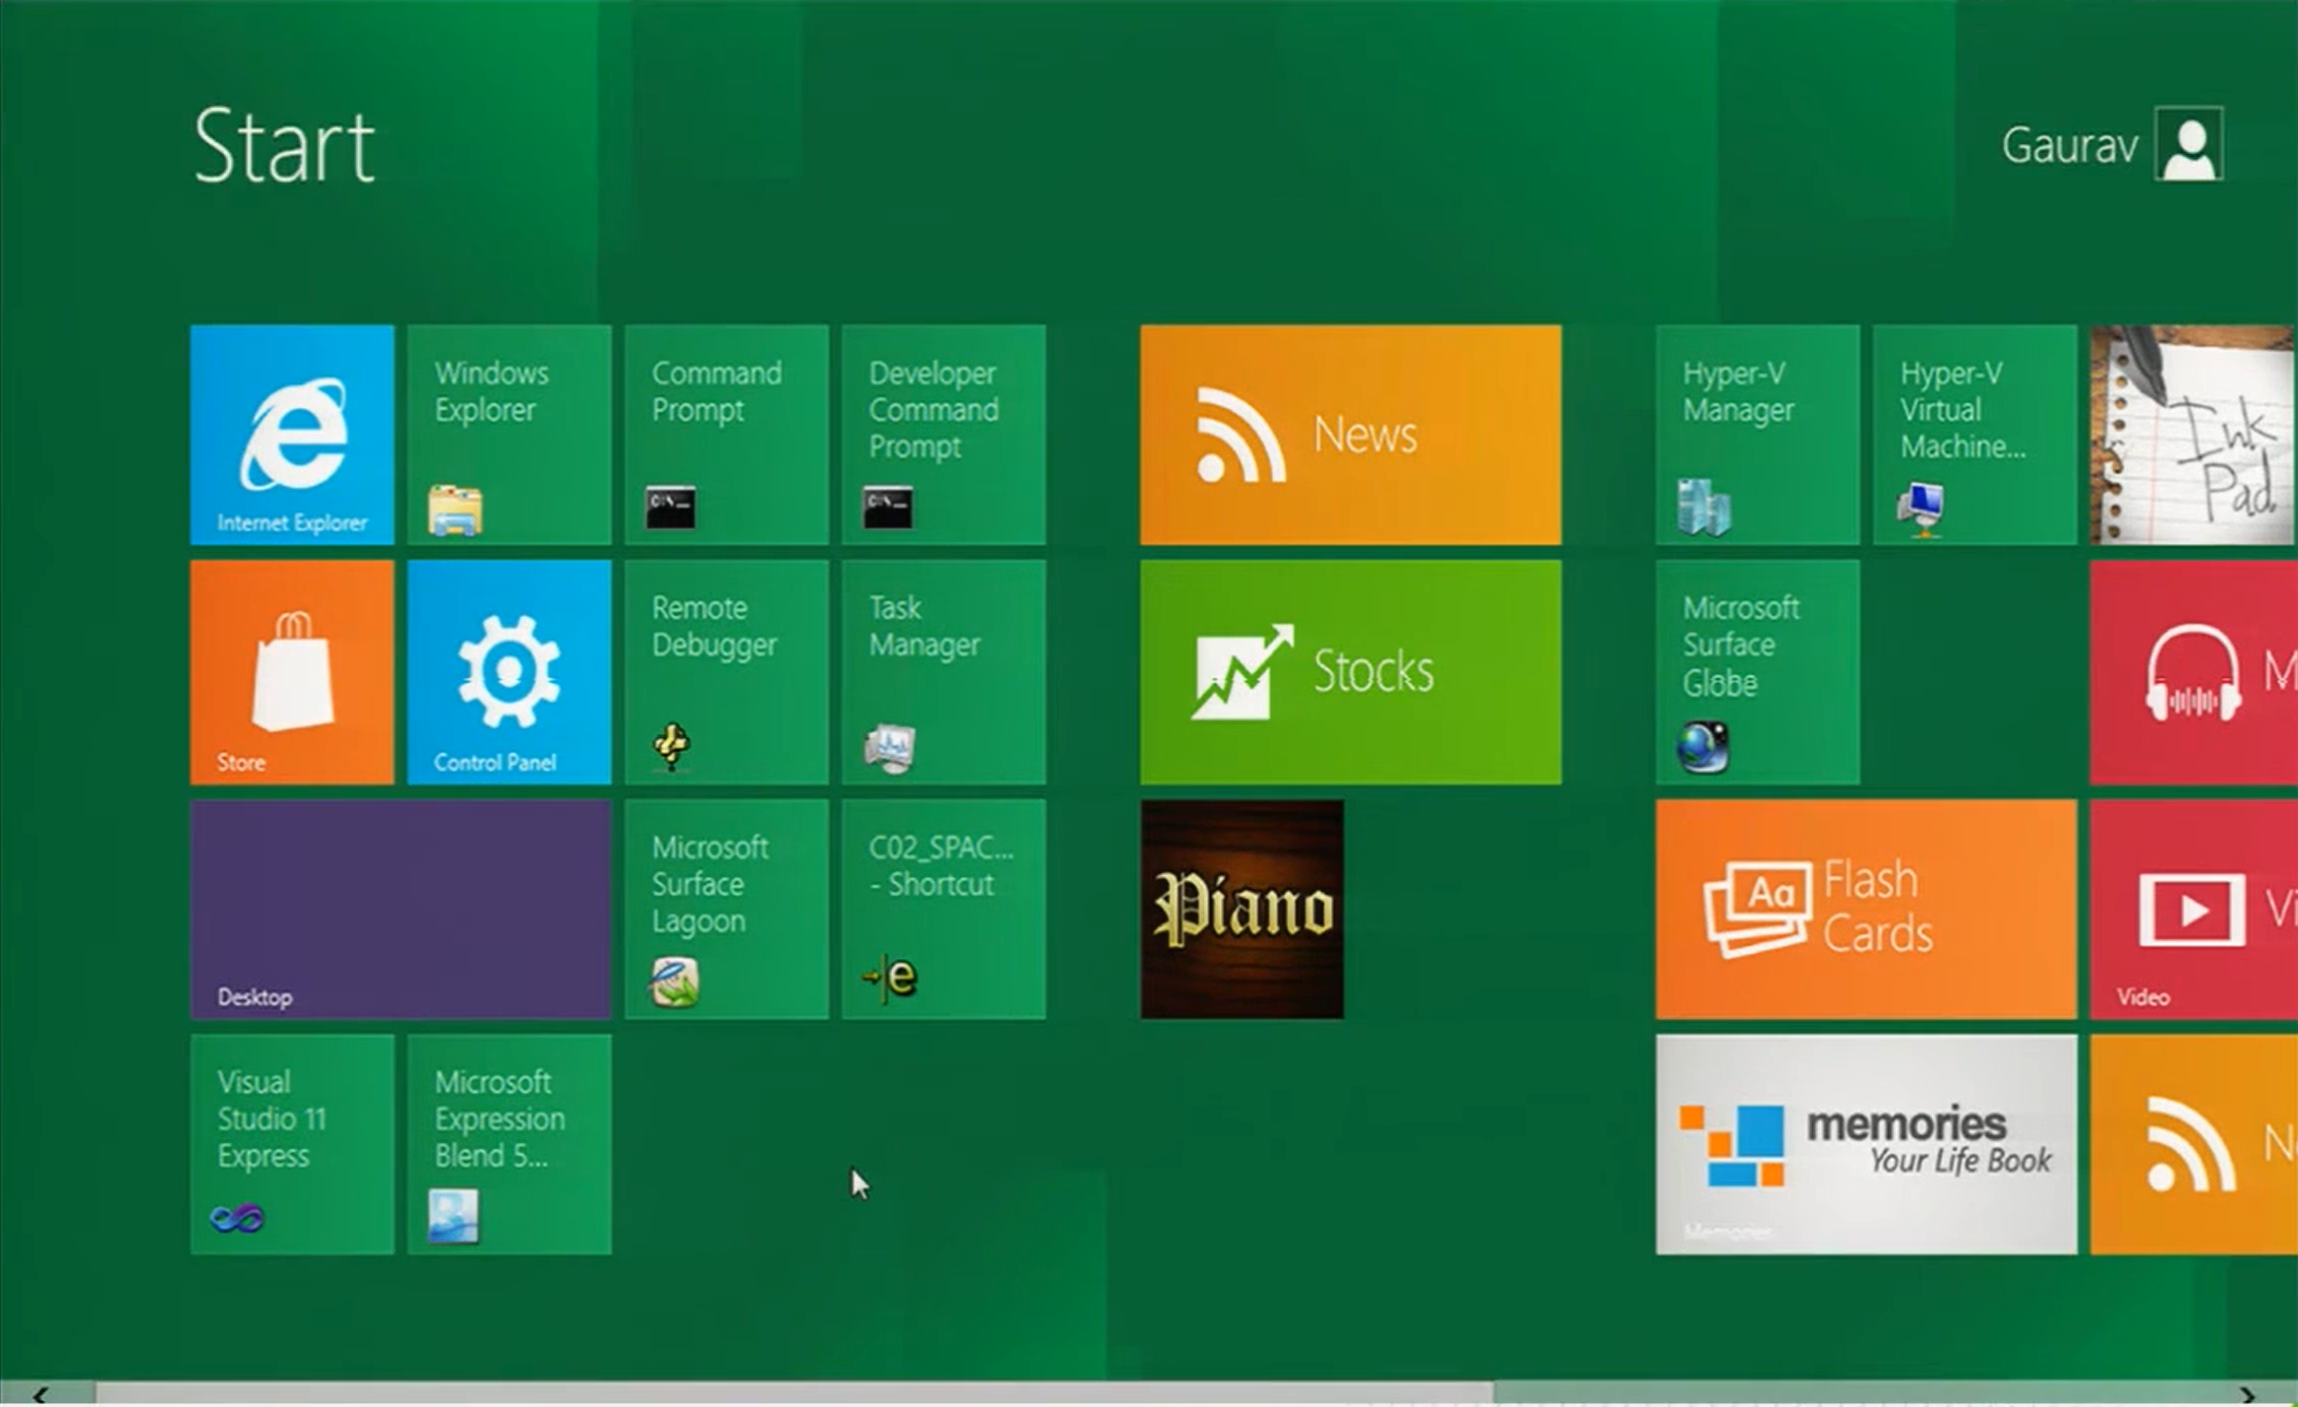Launch Developer Command Prompt tile
Screen dimensions: 2298x1407
[x=944, y=434]
